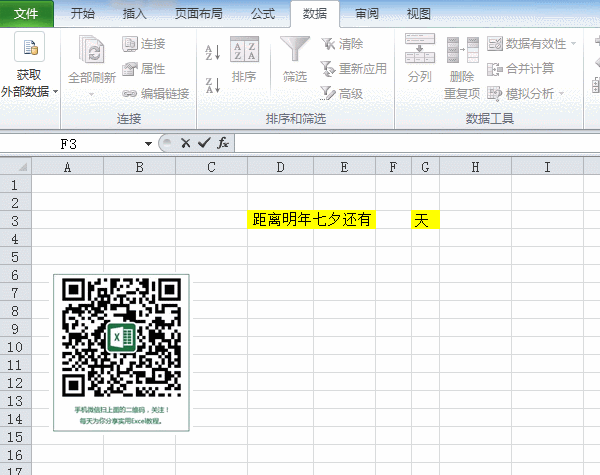Click 分列 text to columns
The height and width of the screenshot is (475, 600).
click(x=420, y=59)
